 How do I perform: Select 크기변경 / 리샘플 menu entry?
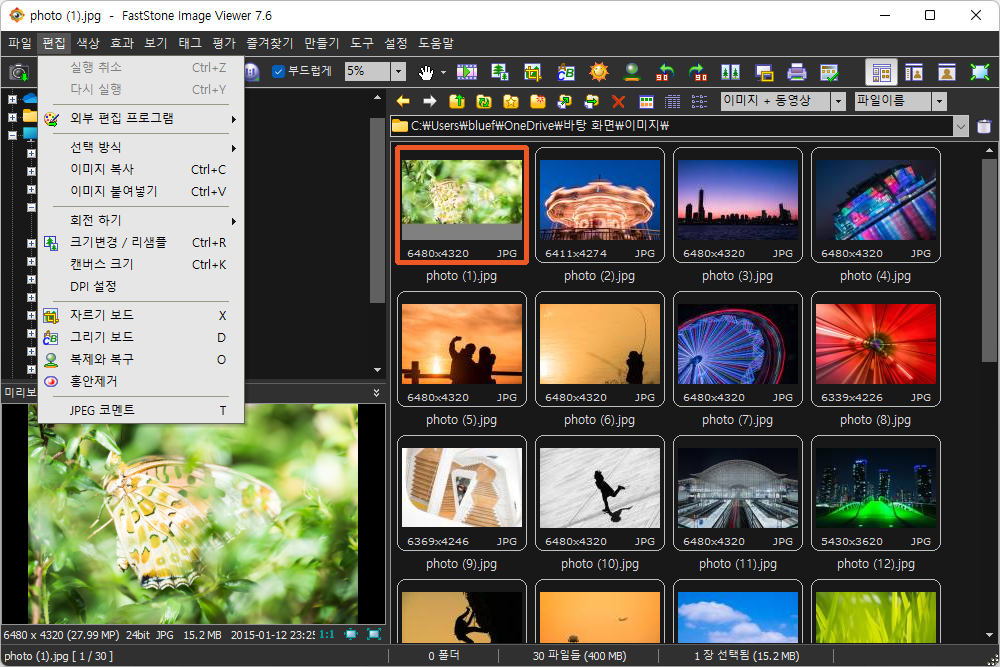coord(141,242)
